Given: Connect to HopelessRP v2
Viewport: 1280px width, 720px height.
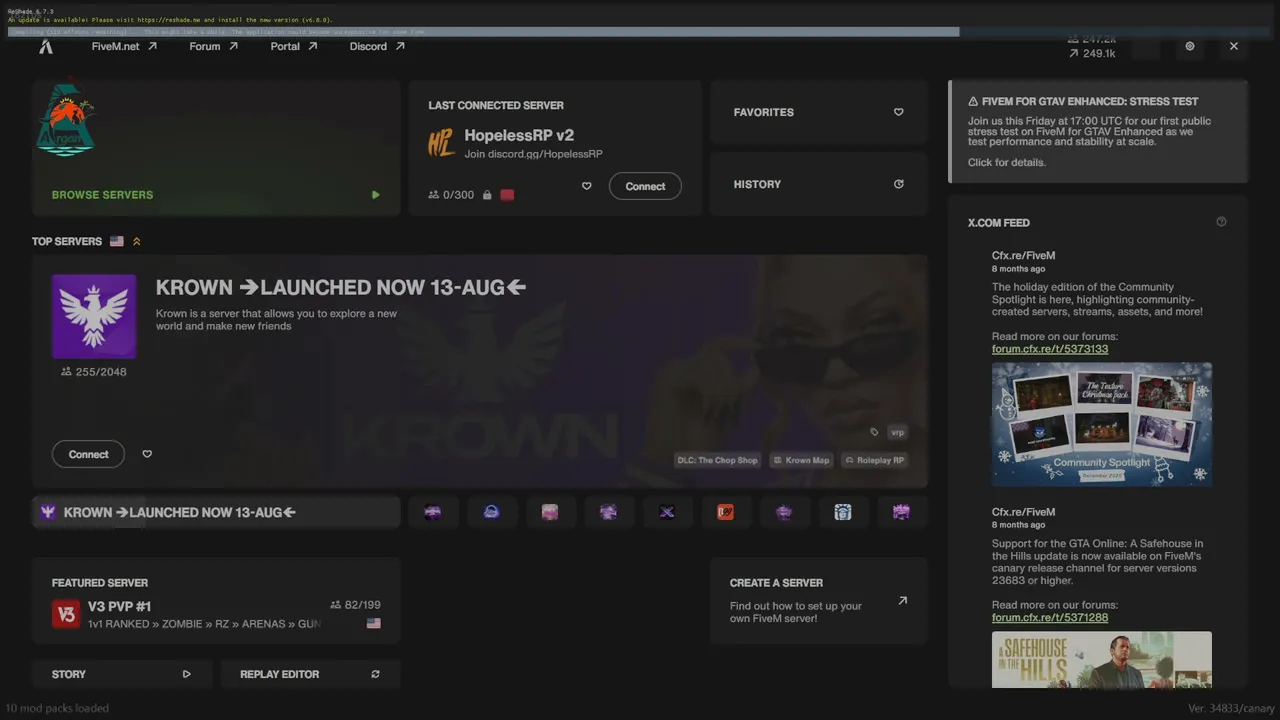Looking at the screenshot, I should click(x=645, y=186).
